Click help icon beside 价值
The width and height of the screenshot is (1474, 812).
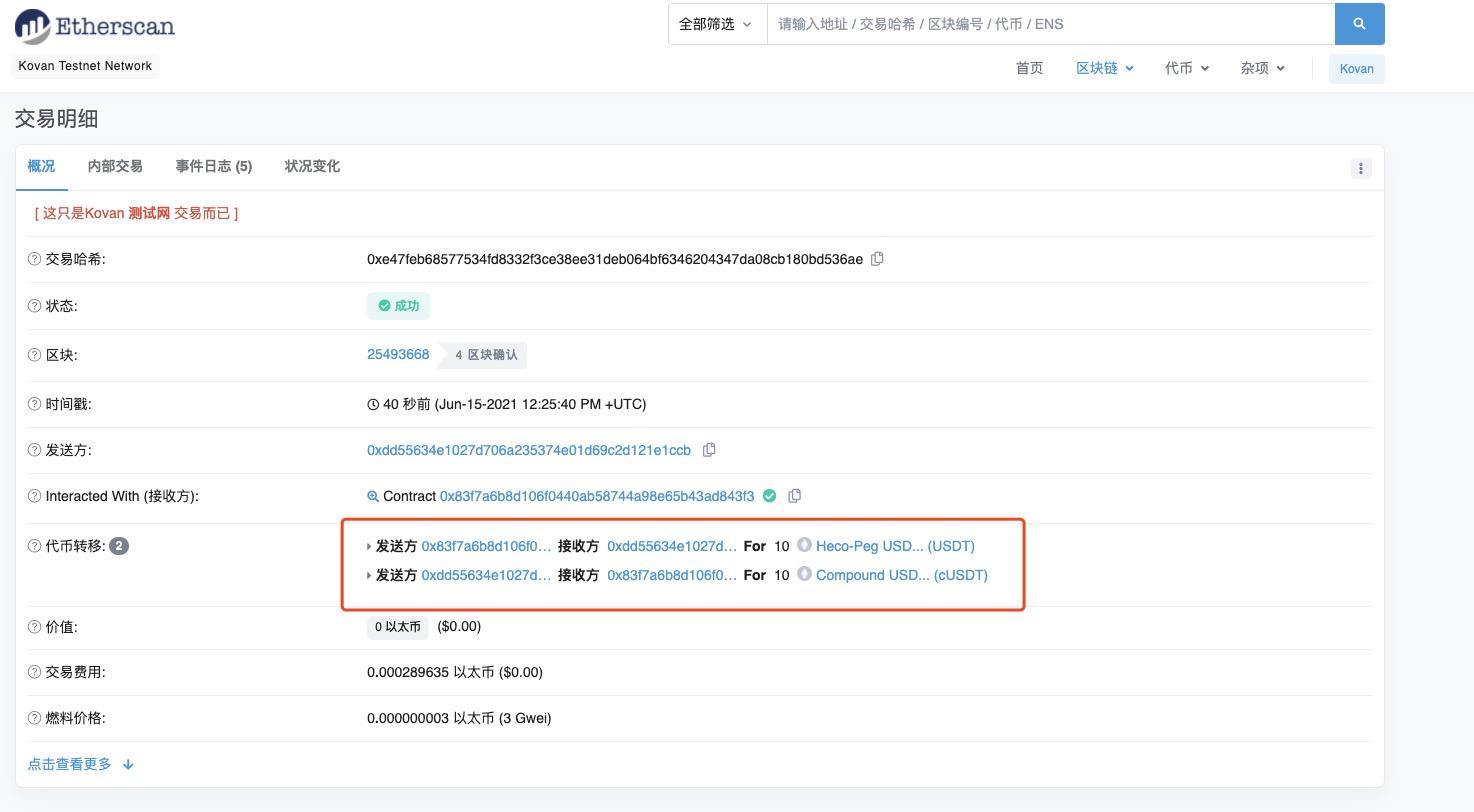pos(35,627)
